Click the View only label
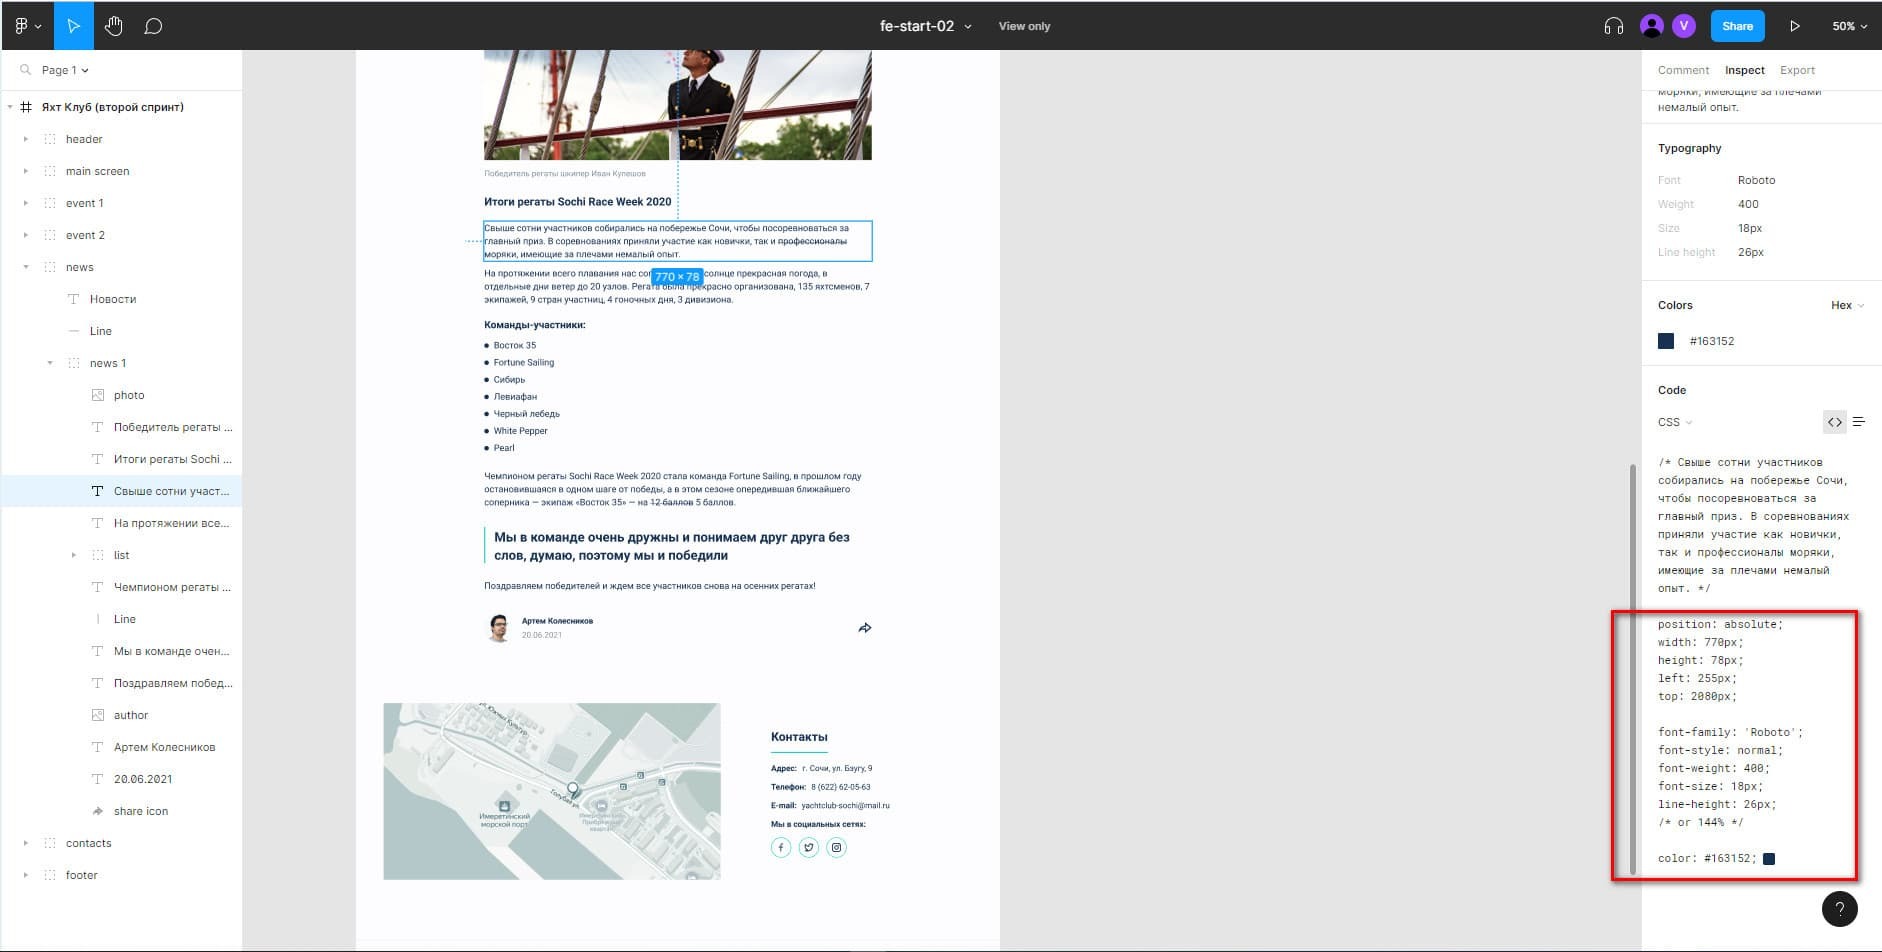This screenshot has width=1882, height=952. pos(1024,26)
